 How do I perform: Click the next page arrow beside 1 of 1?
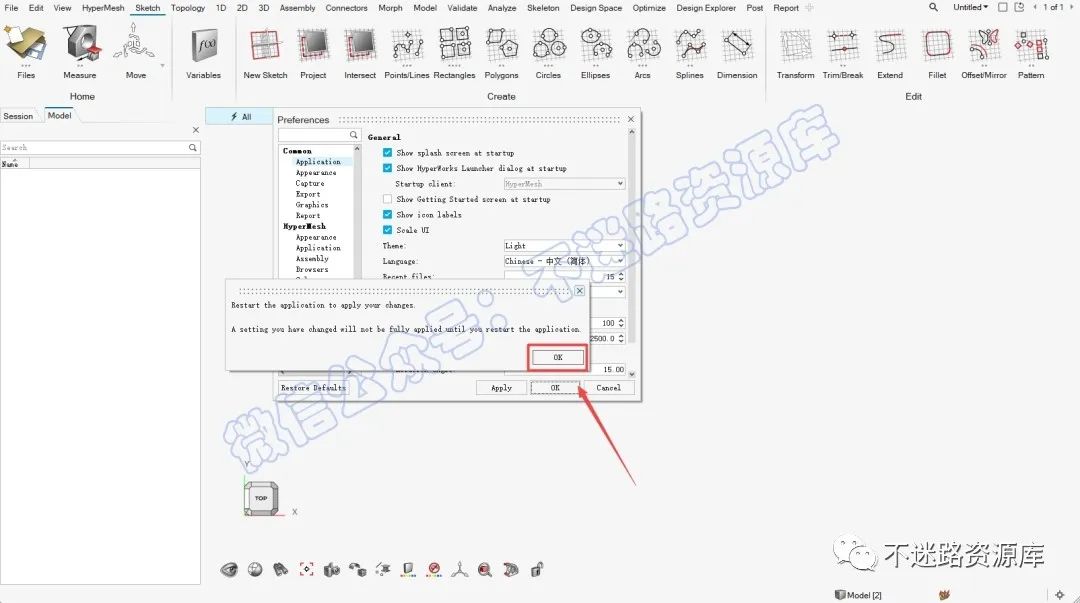click(1071, 7)
